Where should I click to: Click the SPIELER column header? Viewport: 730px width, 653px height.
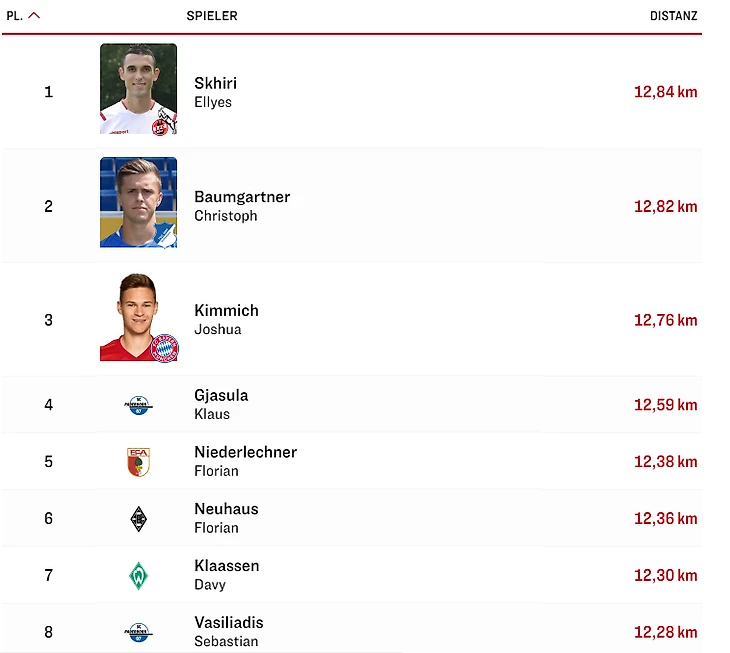(212, 16)
